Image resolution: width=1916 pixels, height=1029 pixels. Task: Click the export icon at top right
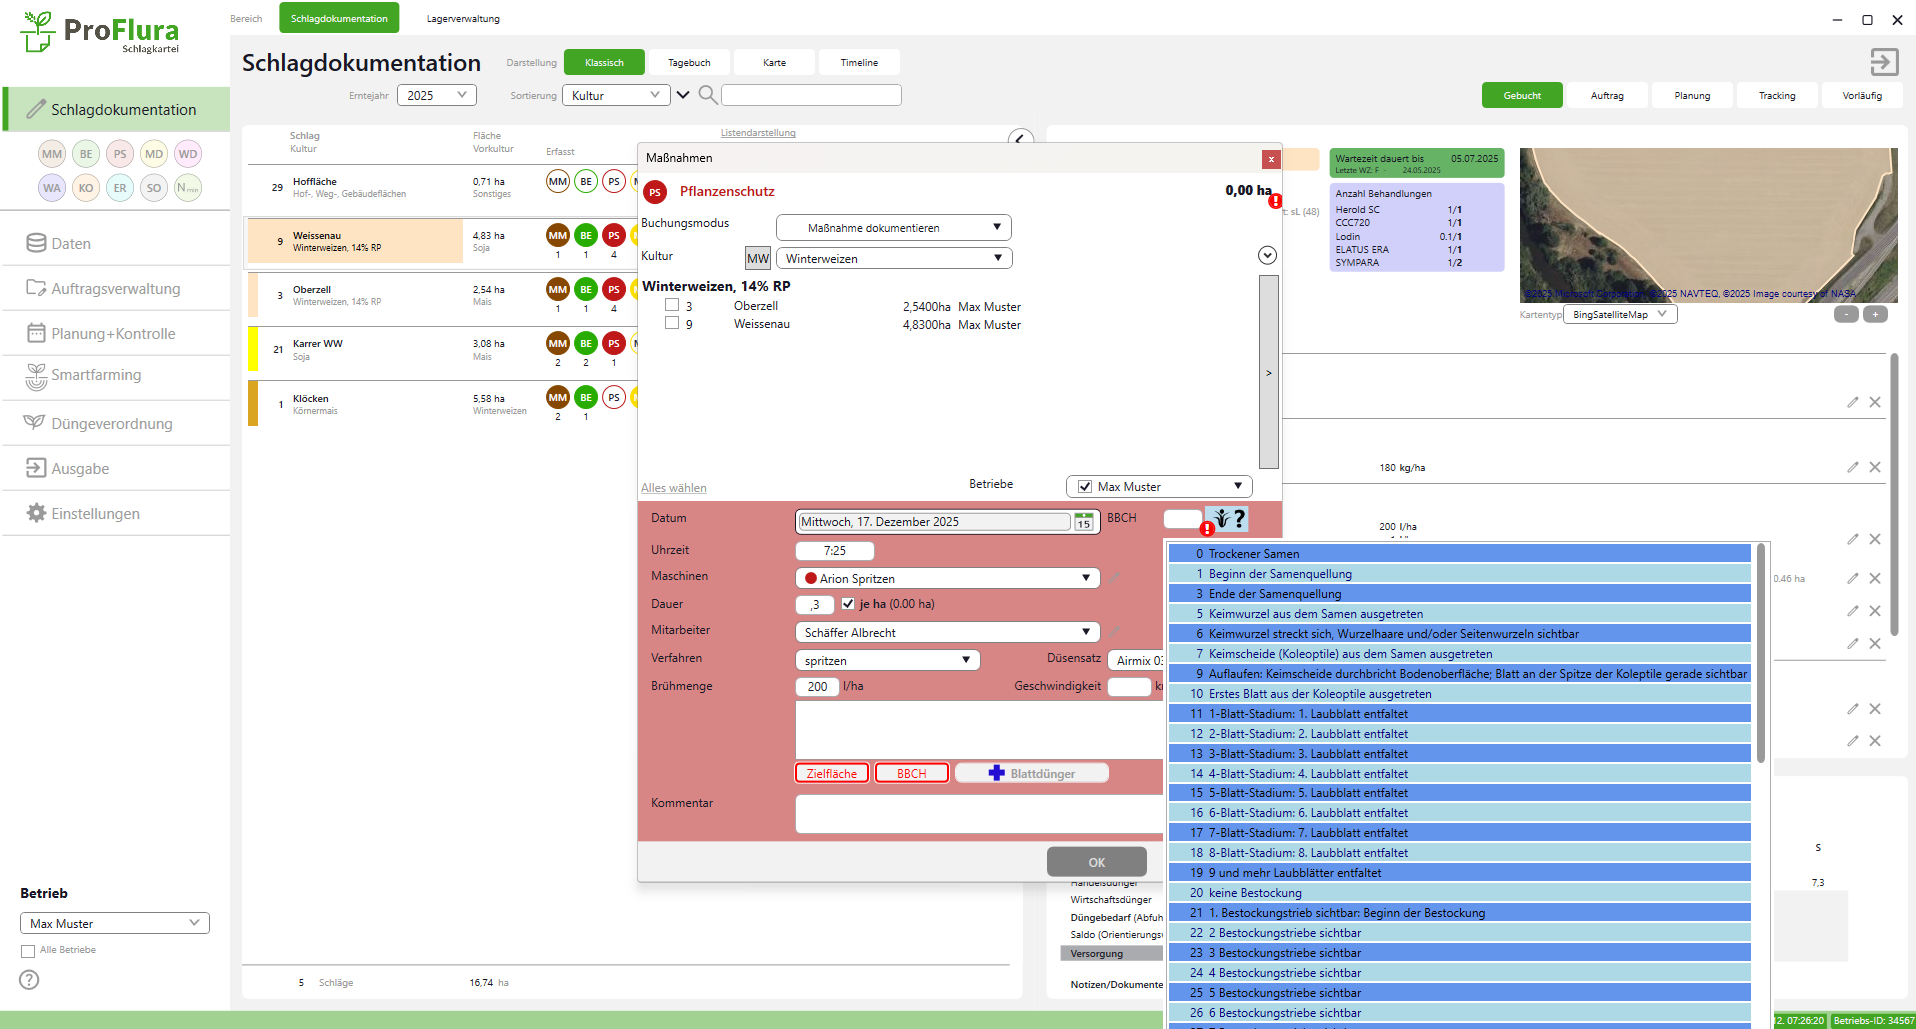coord(1884,62)
